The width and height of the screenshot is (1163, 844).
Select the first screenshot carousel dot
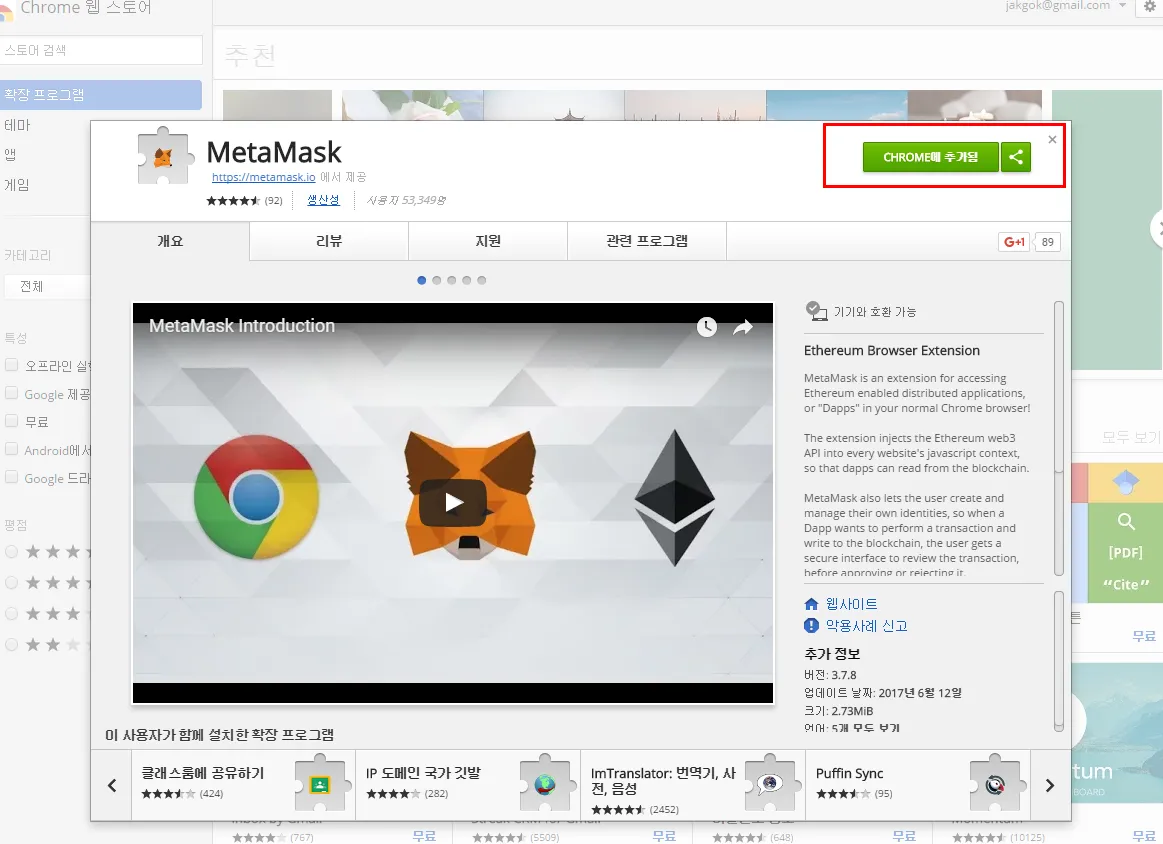point(421,280)
